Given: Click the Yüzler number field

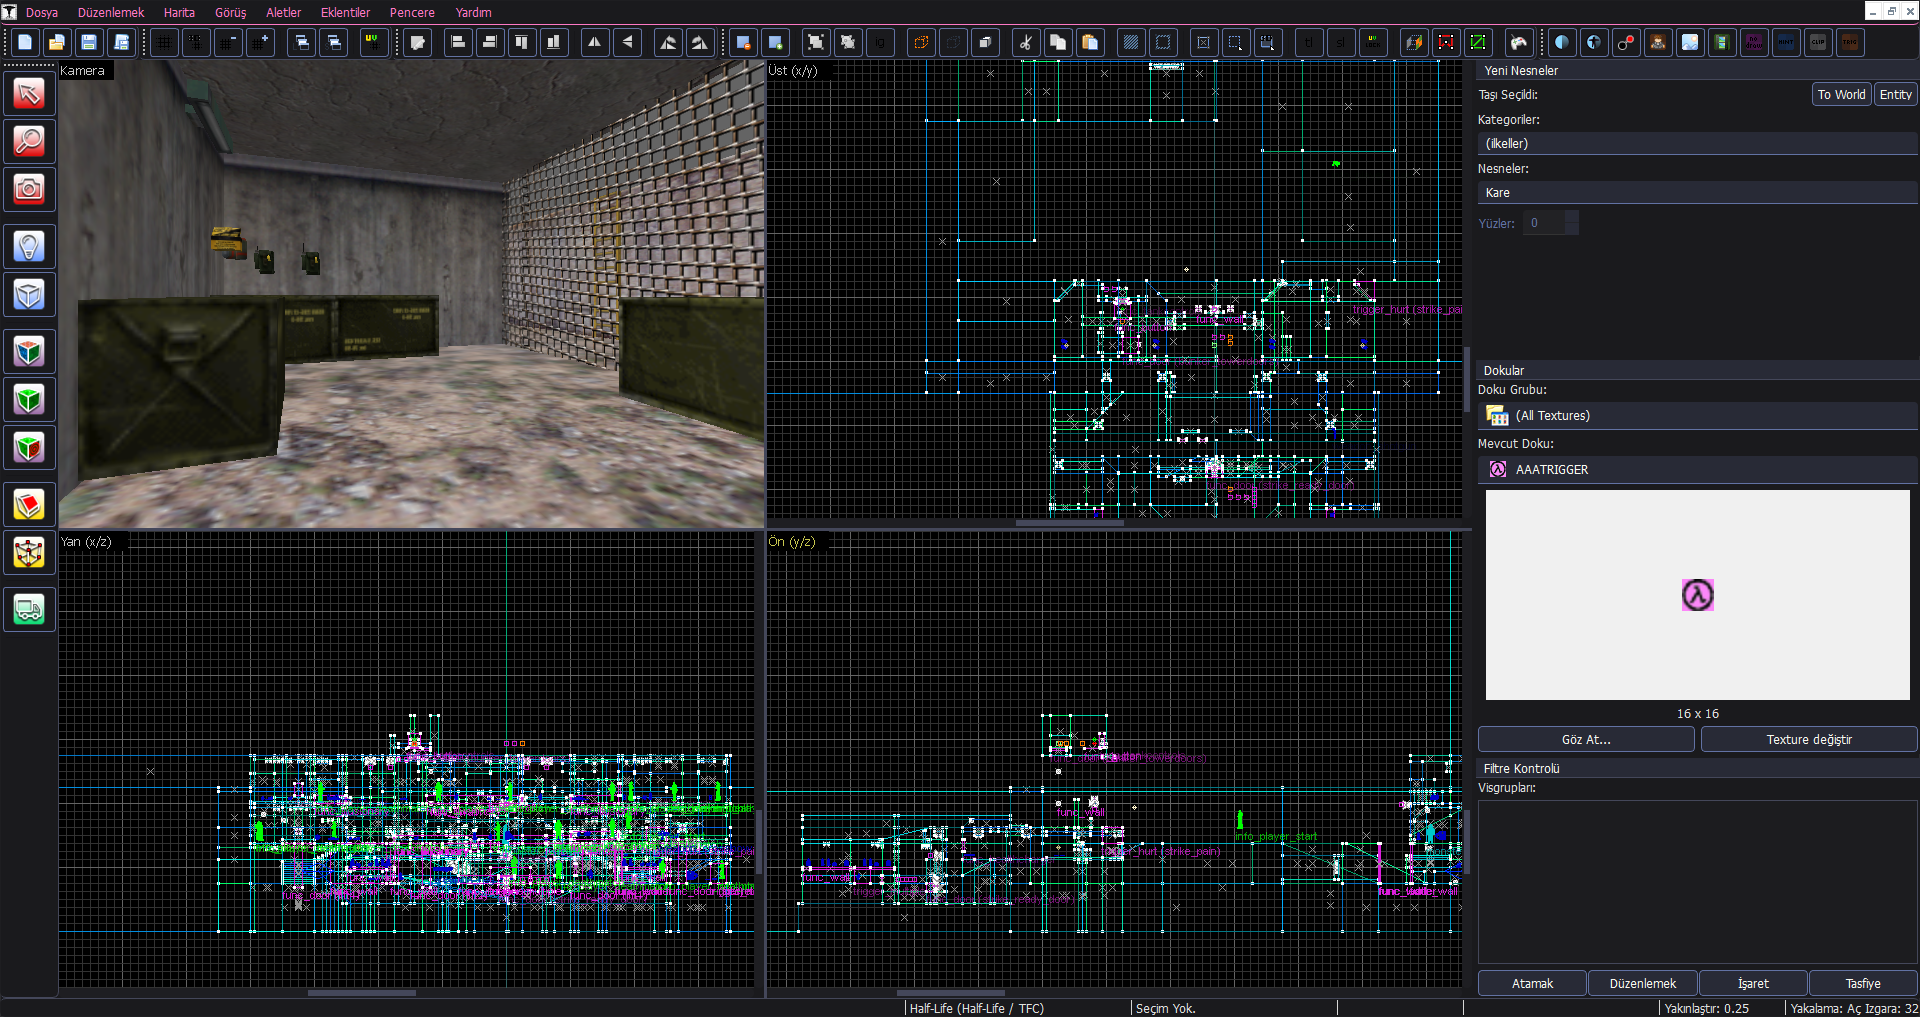Looking at the screenshot, I should 1550,223.
